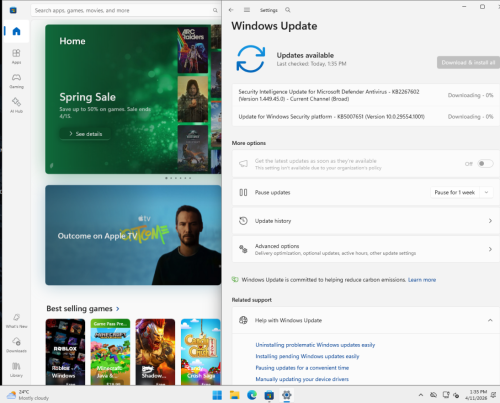This screenshot has width=500, height=403.
Task: Open Advanced options page
Action: [366, 249]
